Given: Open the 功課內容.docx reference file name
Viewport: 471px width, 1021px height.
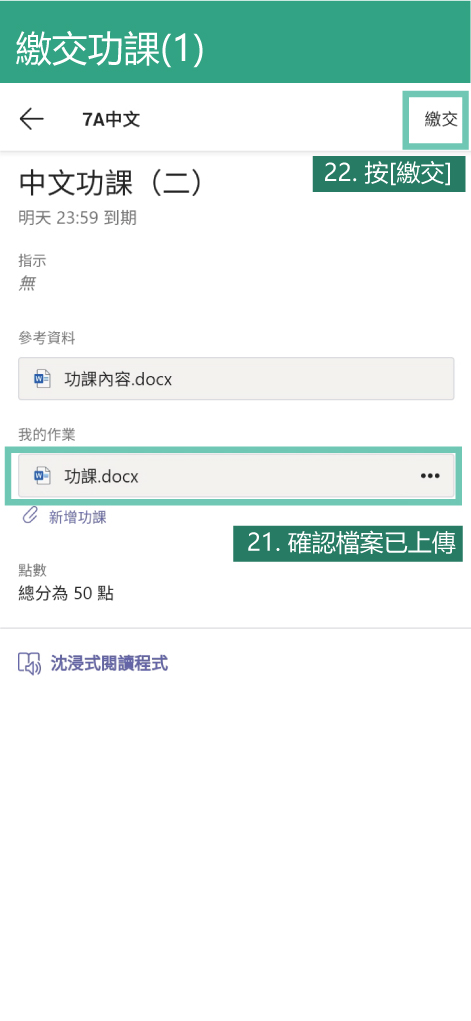Looking at the screenshot, I should coord(118,379).
